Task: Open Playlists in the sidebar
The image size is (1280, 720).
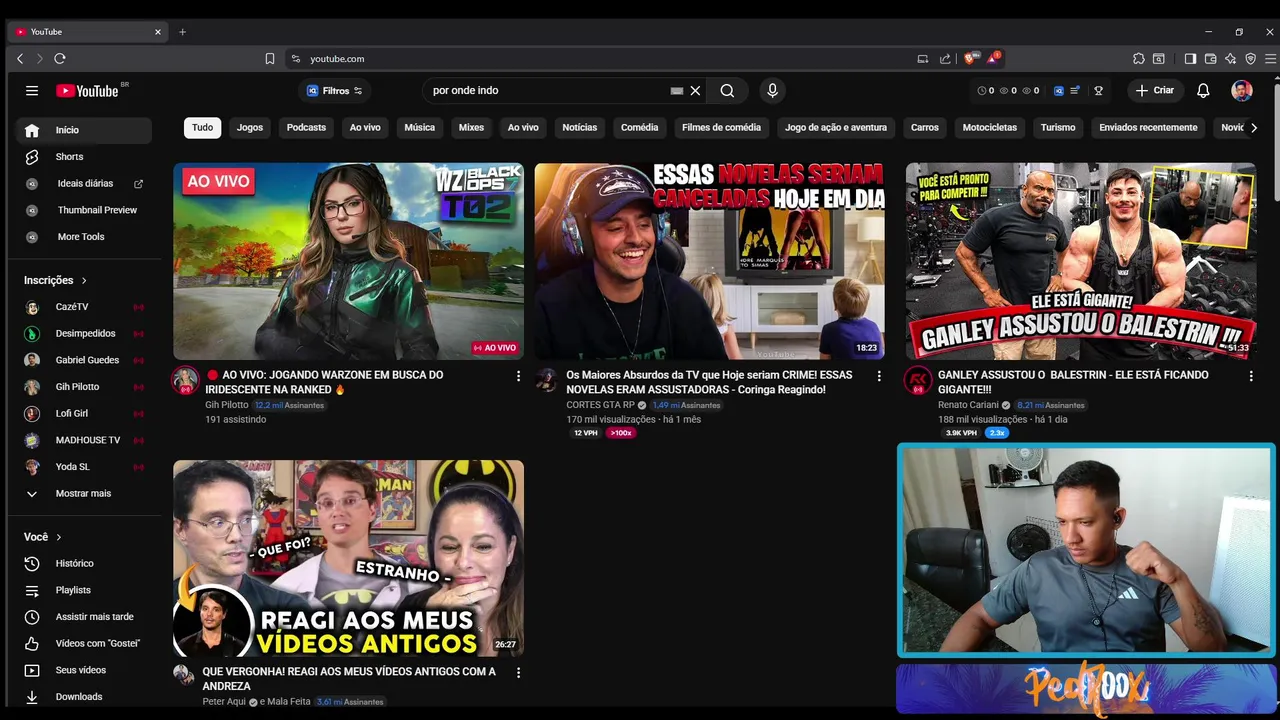Action: click(84, 591)
